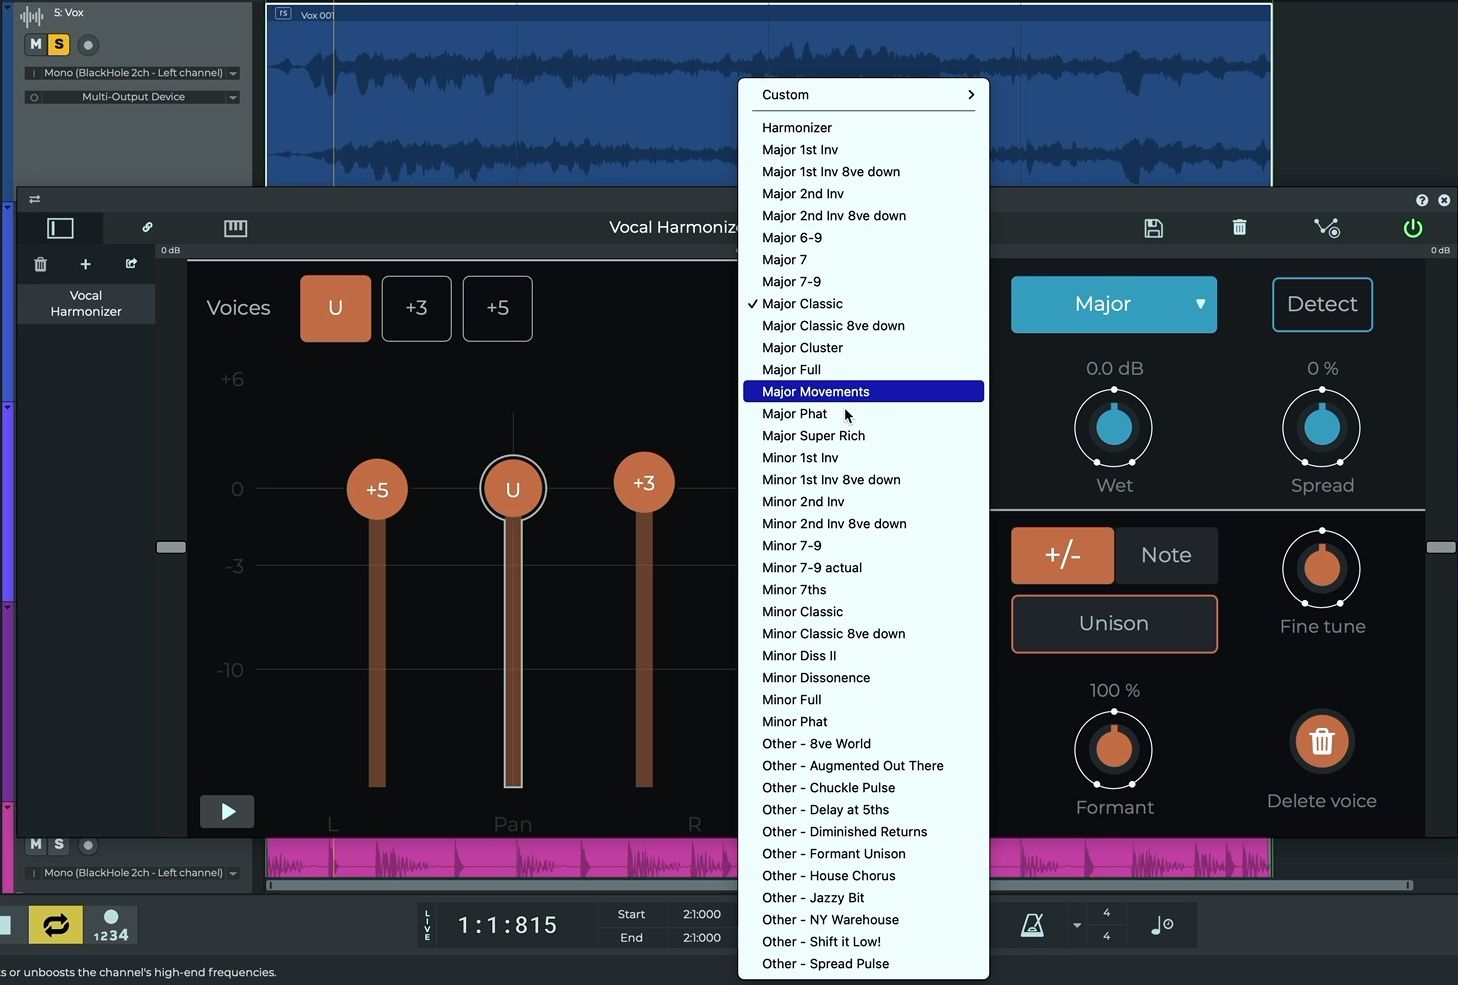Viewport: 1458px width, 985px height.
Task: Open the Major scale dropdown
Action: click(1114, 304)
